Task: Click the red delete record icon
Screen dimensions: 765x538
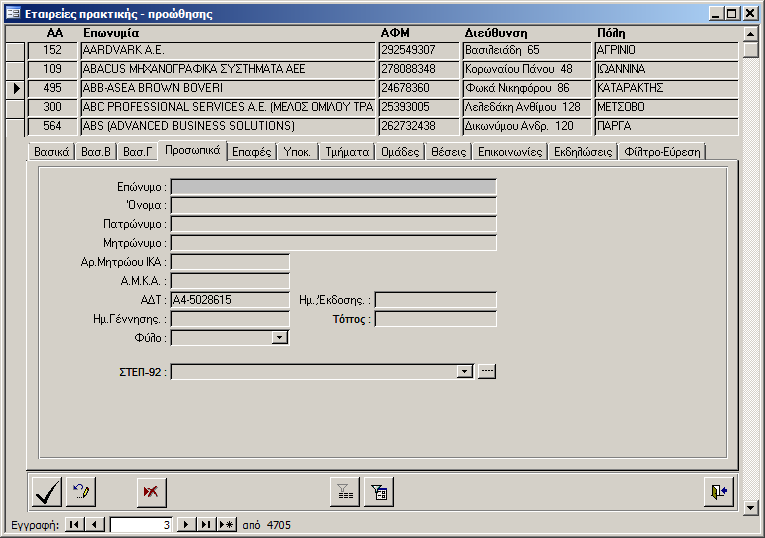Action: click(153, 492)
